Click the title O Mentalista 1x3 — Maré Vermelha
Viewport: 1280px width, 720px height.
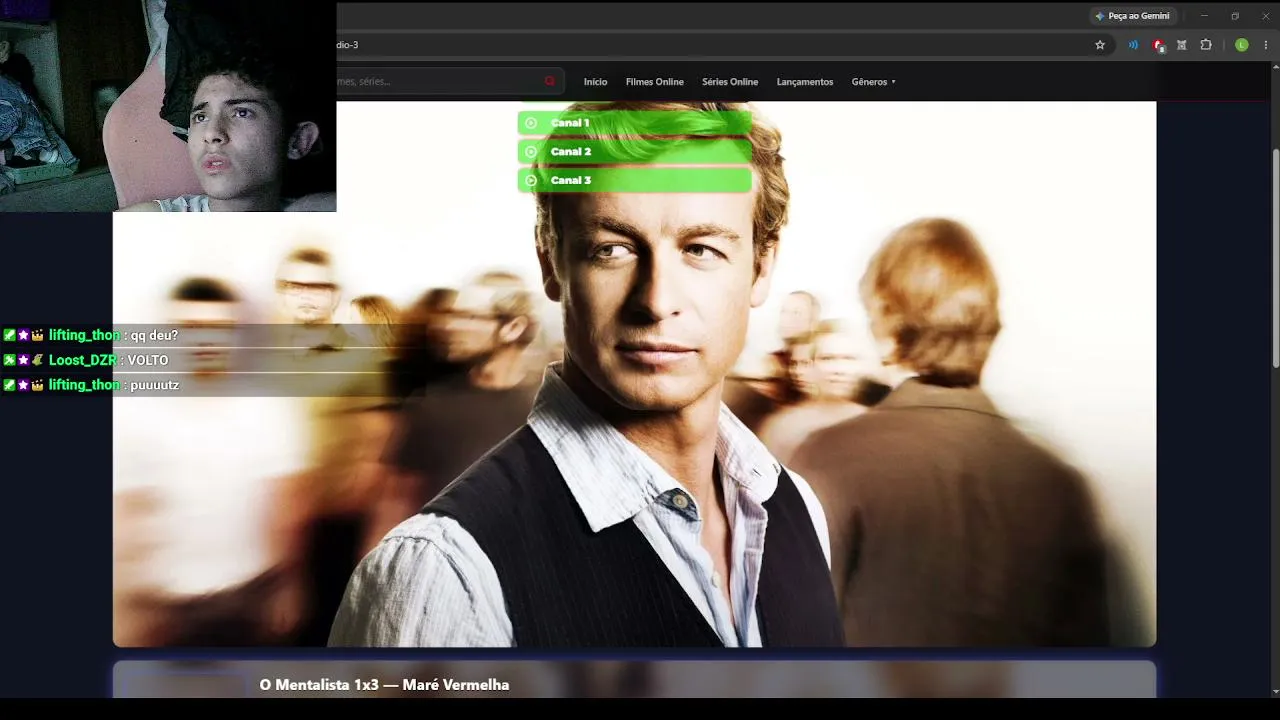(x=384, y=685)
